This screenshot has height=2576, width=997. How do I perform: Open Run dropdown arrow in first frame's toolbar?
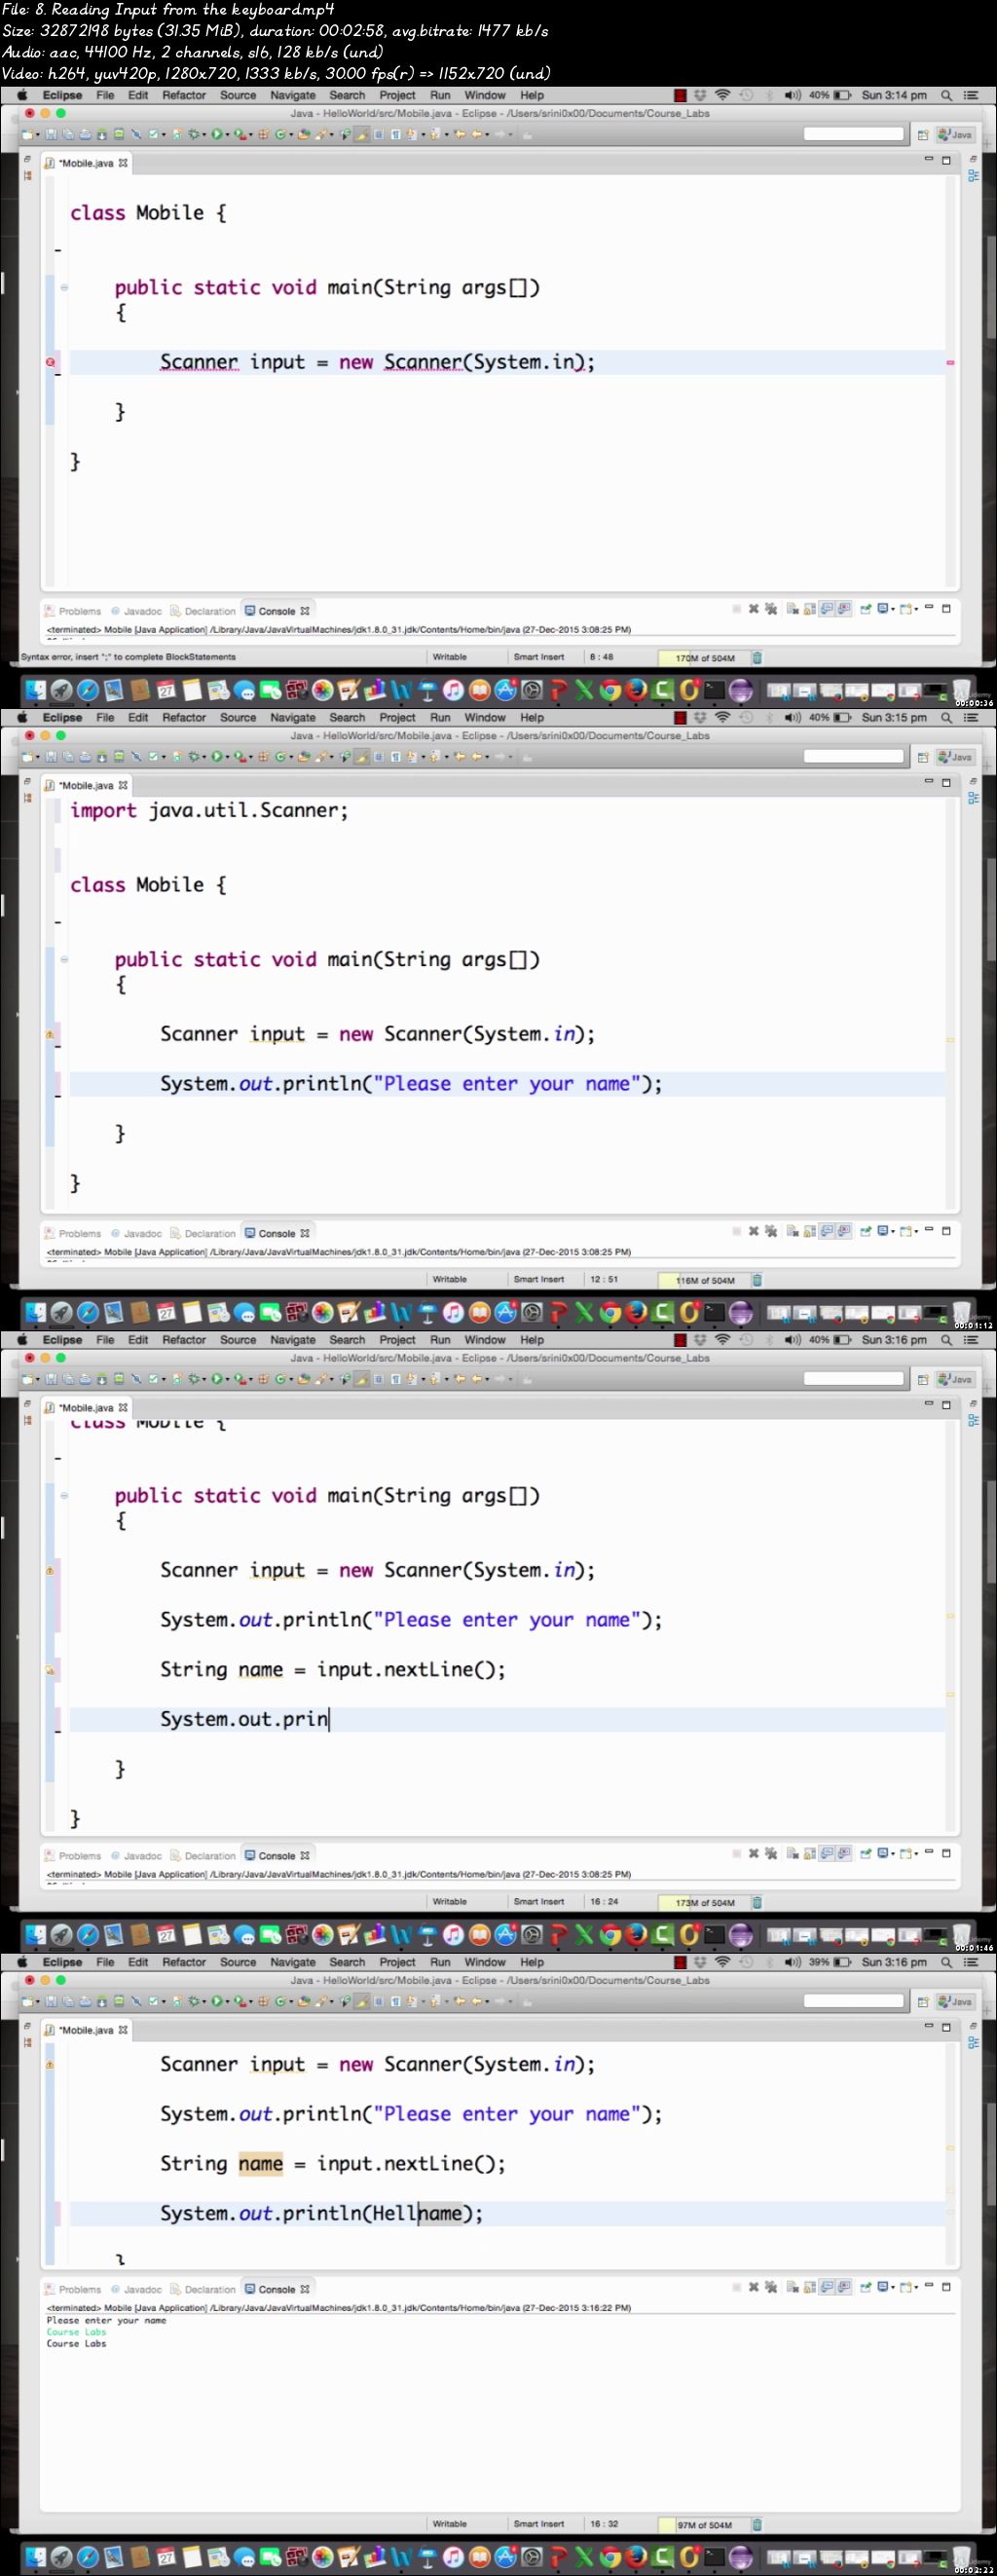click(x=226, y=134)
